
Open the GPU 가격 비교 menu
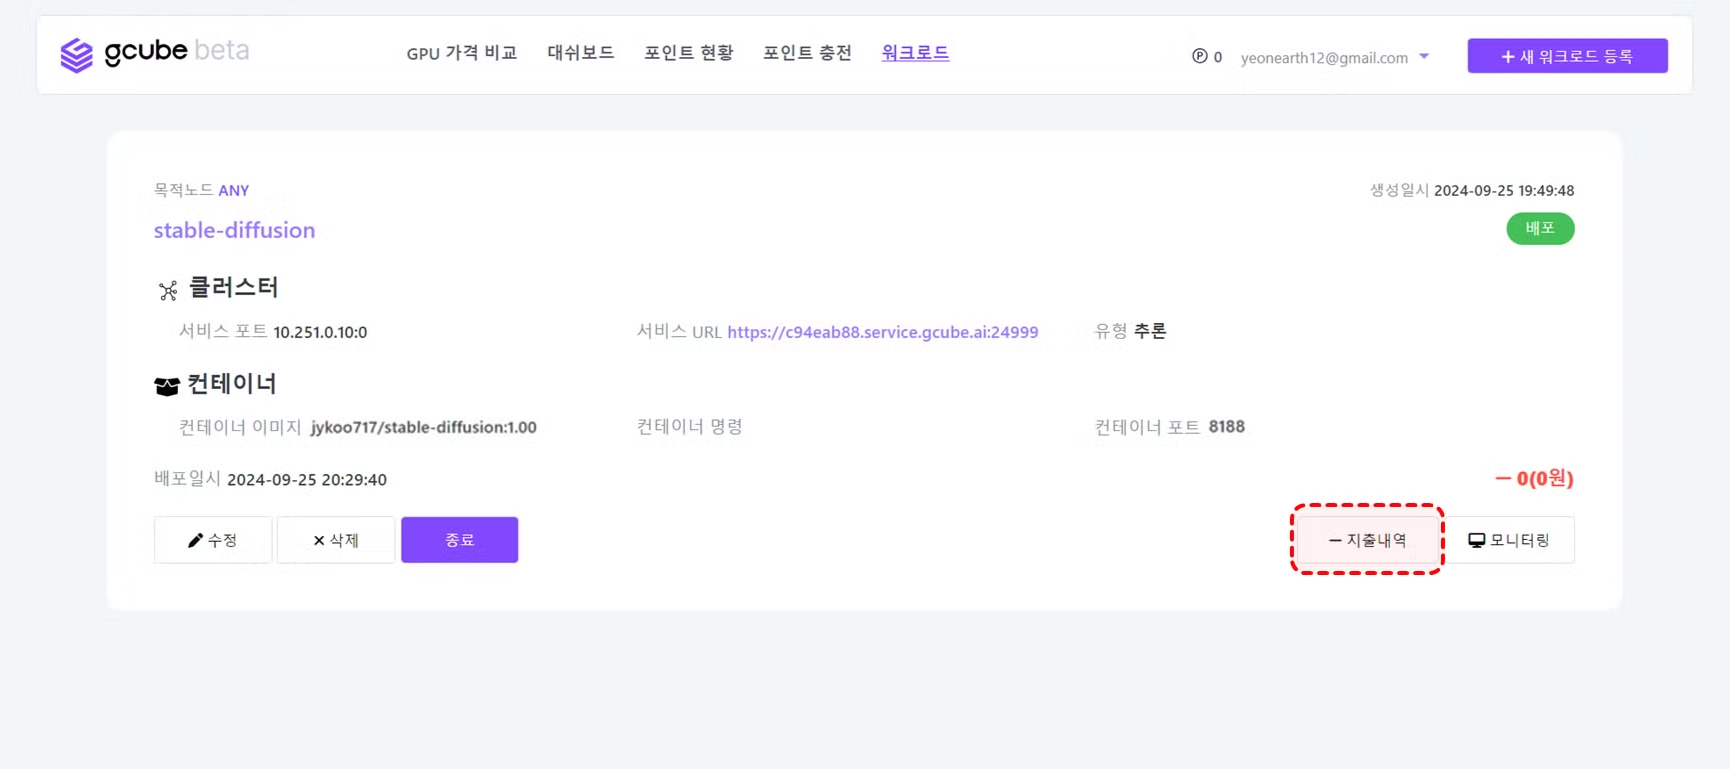click(x=462, y=53)
